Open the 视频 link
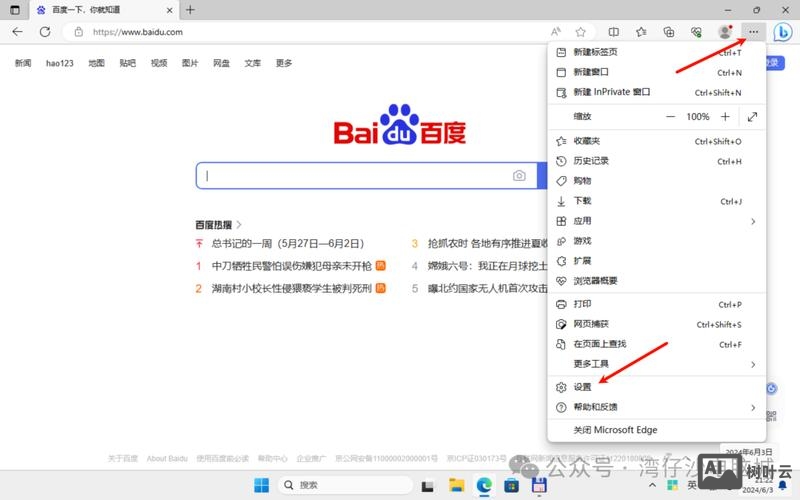 (159, 63)
